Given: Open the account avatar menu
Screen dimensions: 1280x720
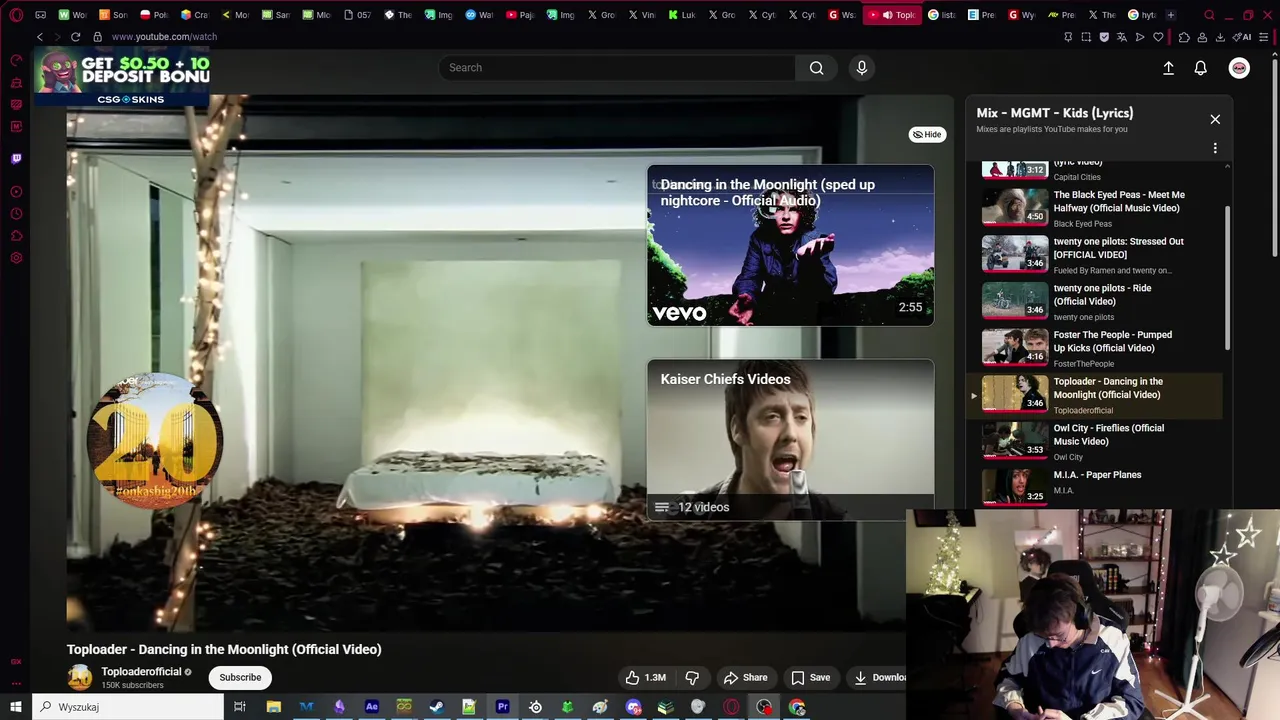Looking at the screenshot, I should (x=1239, y=68).
